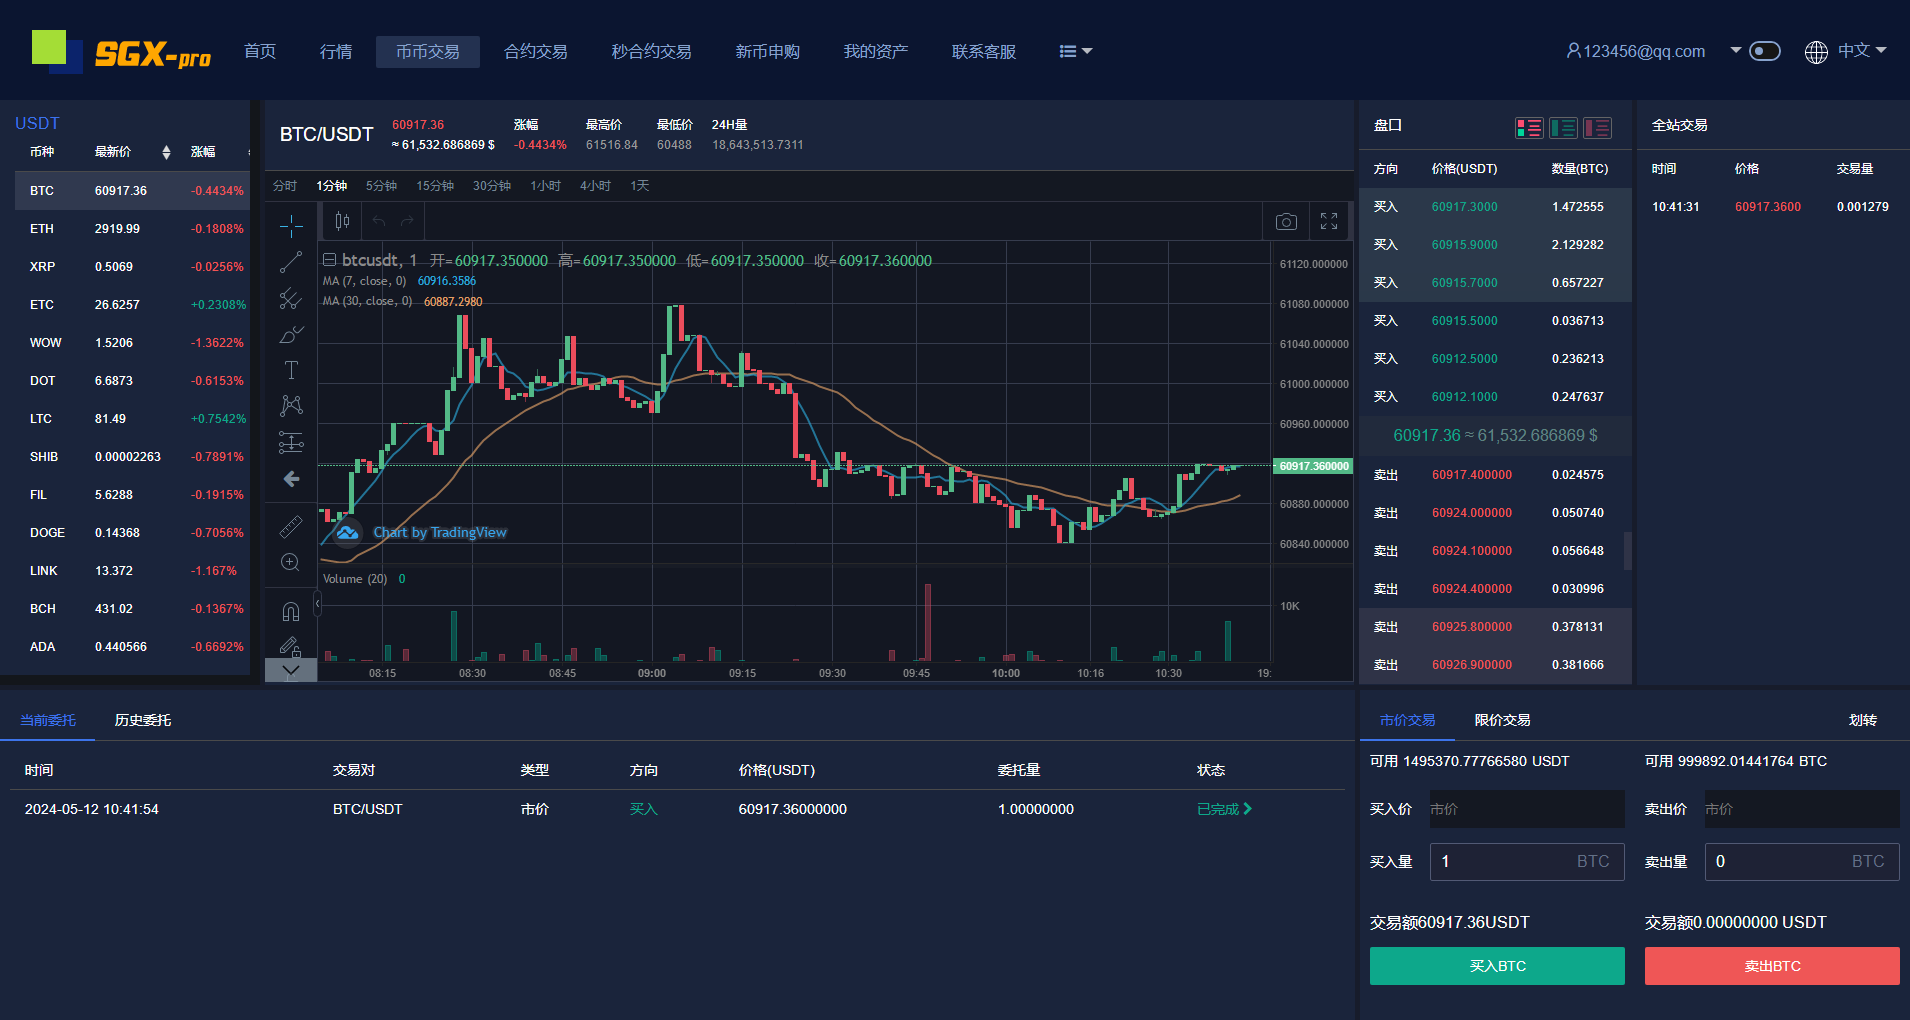Screen dimensions: 1910x1020
Task: Select the crosshair cursor tool
Action: coord(291,226)
